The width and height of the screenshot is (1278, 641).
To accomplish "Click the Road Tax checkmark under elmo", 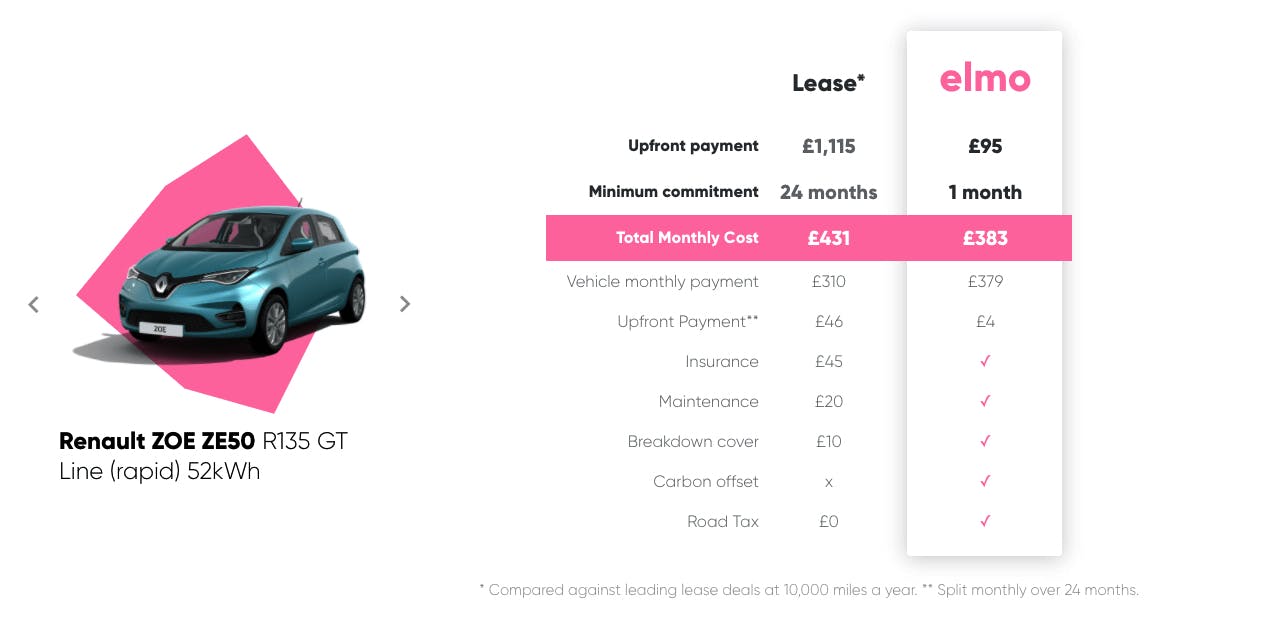I will pyautogui.click(x=985, y=521).
